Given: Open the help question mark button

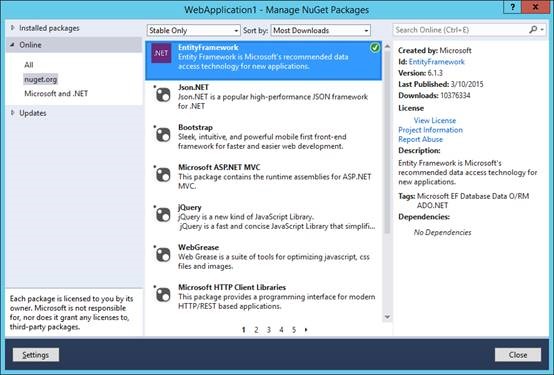Looking at the screenshot, I should pyautogui.click(x=512, y=7).
